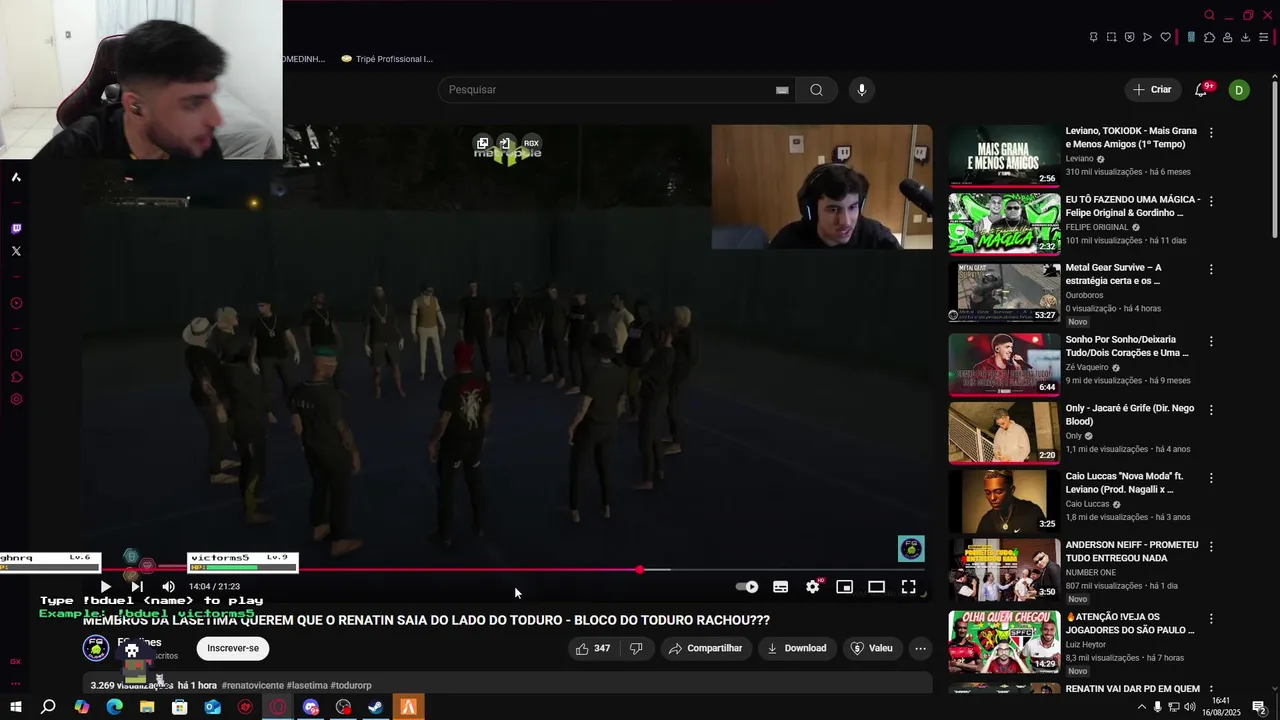Start voice search with microphone icon
This screenshot has width=1280, height=720.
(862, 90)
